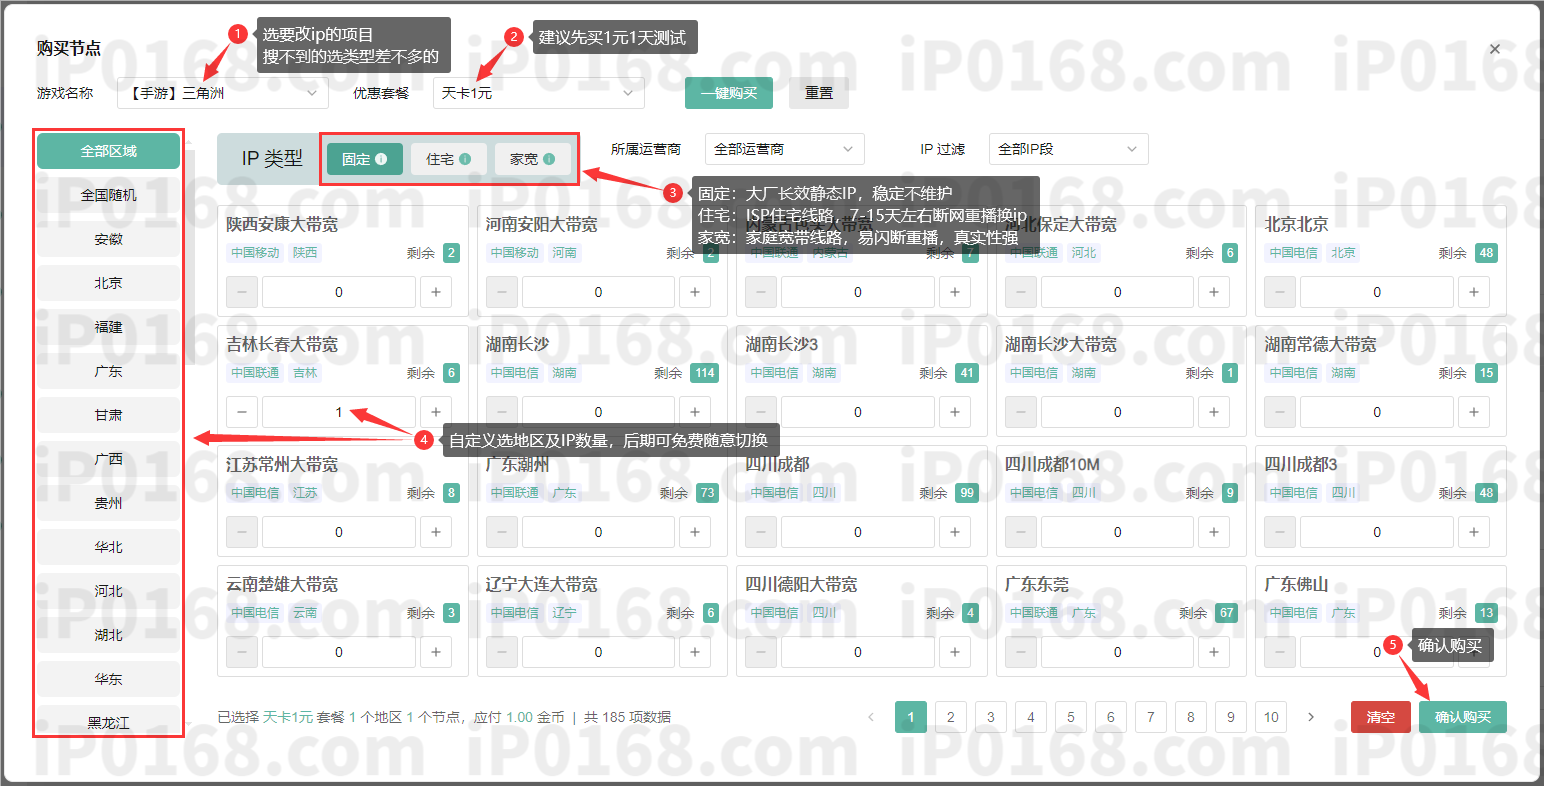The height and width of the screenshot is (786, 1544).
Task: Select the 固定 IP type
Action: pos(364,158)
